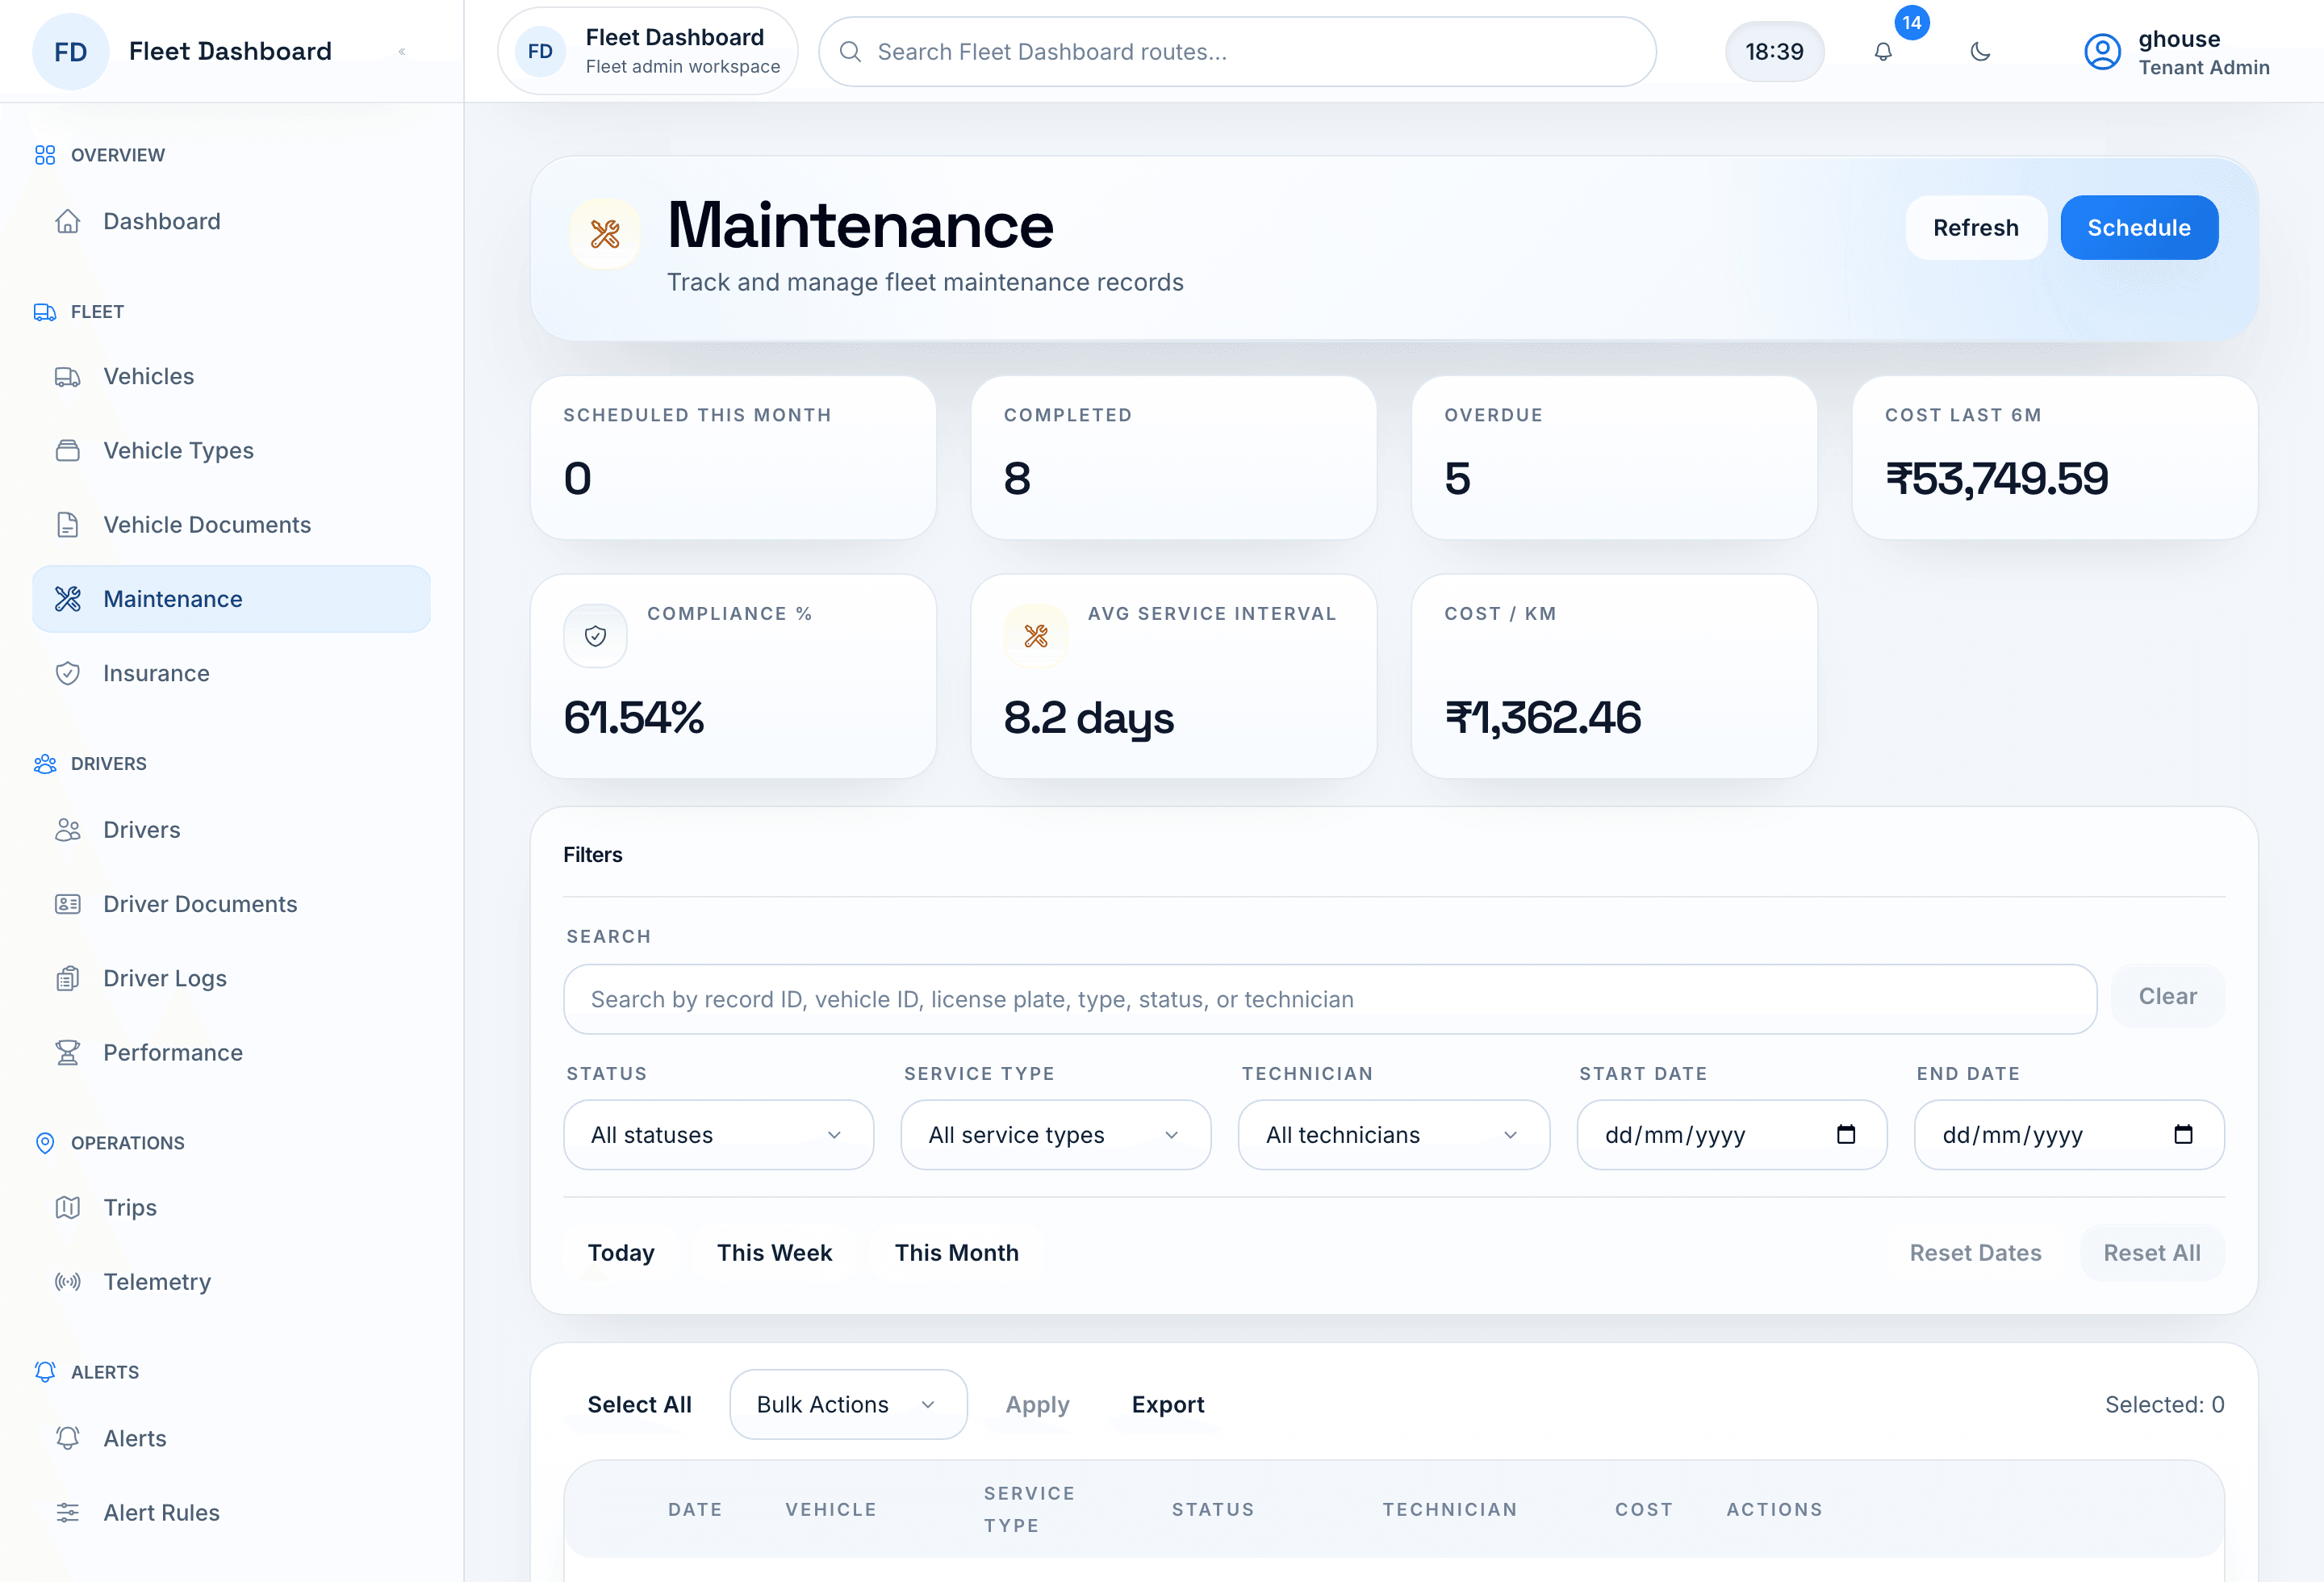Click the Insurance shield icon

(68, 673)
